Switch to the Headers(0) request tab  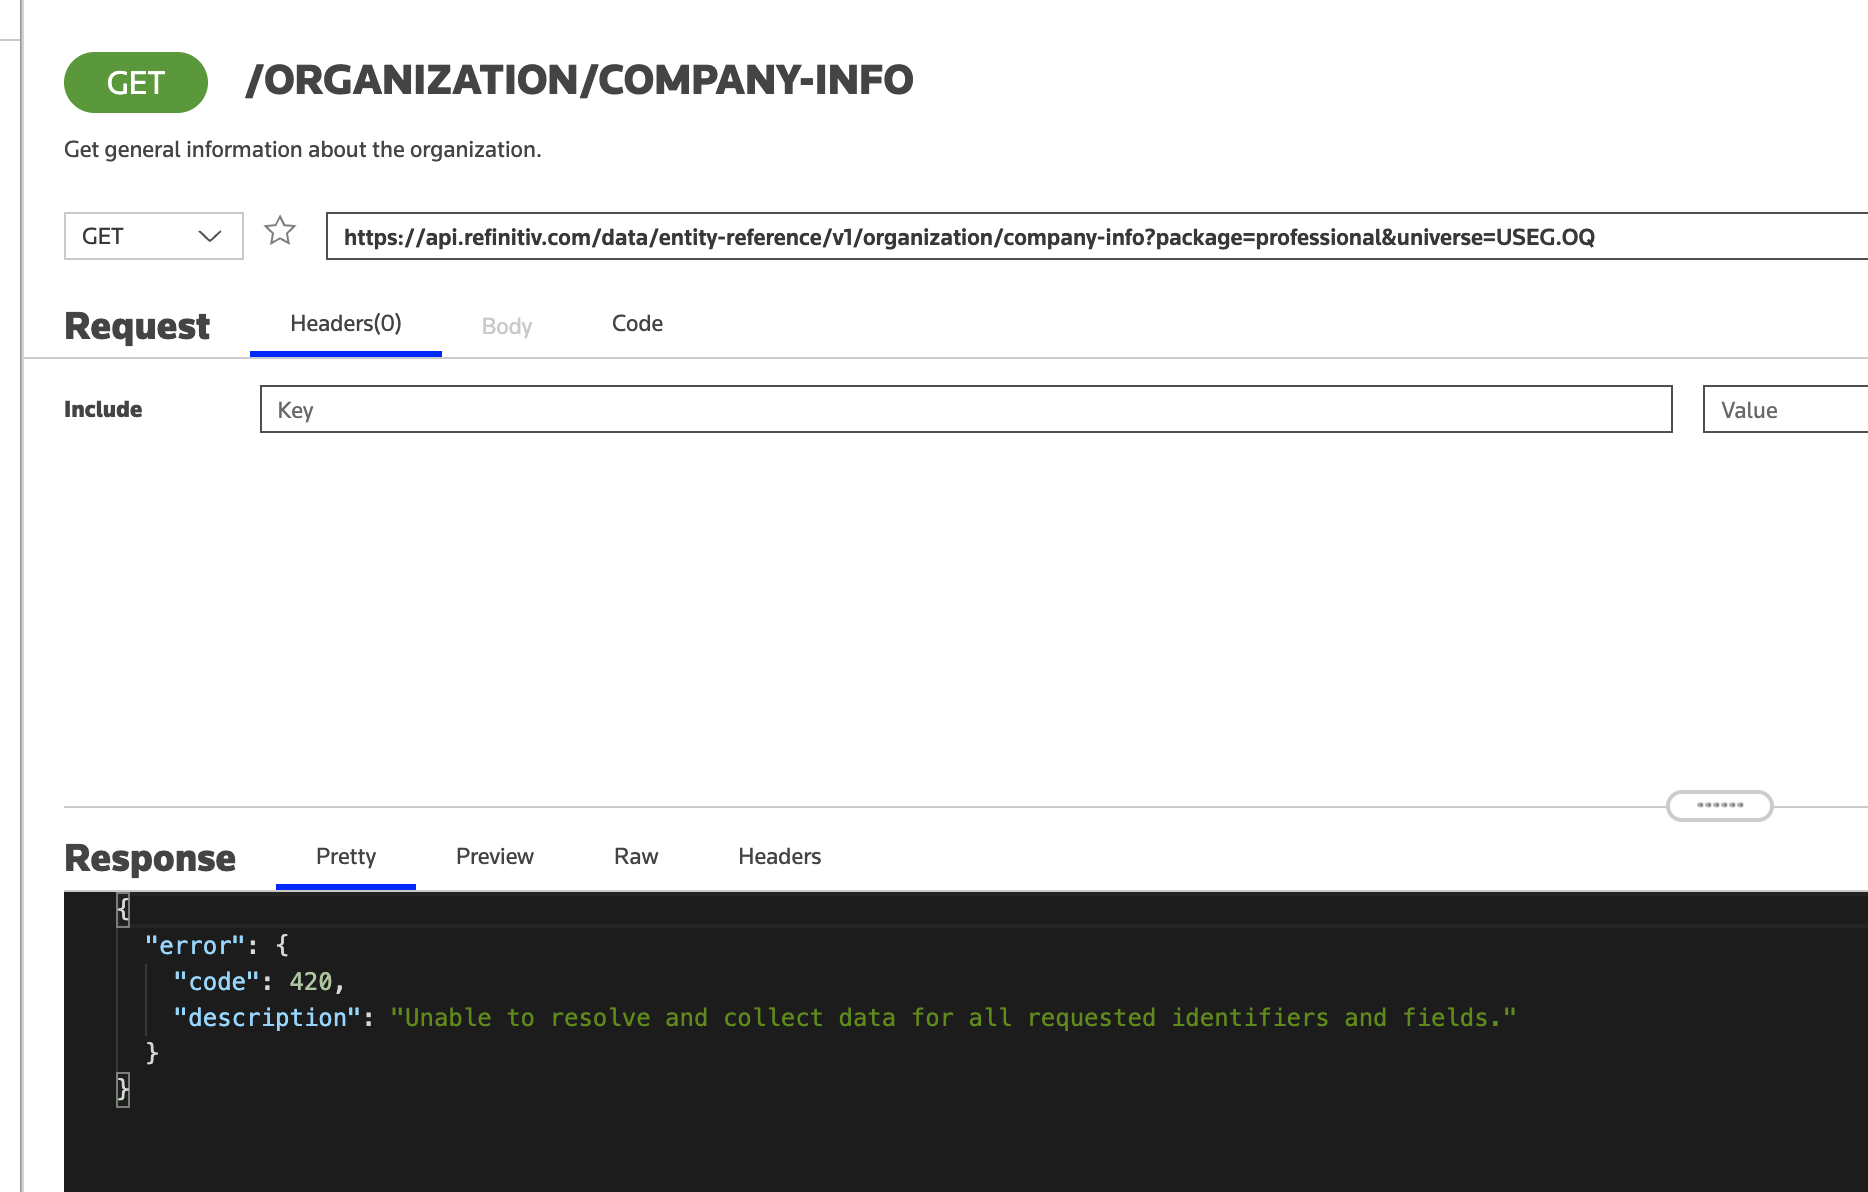tap(346, 324)
